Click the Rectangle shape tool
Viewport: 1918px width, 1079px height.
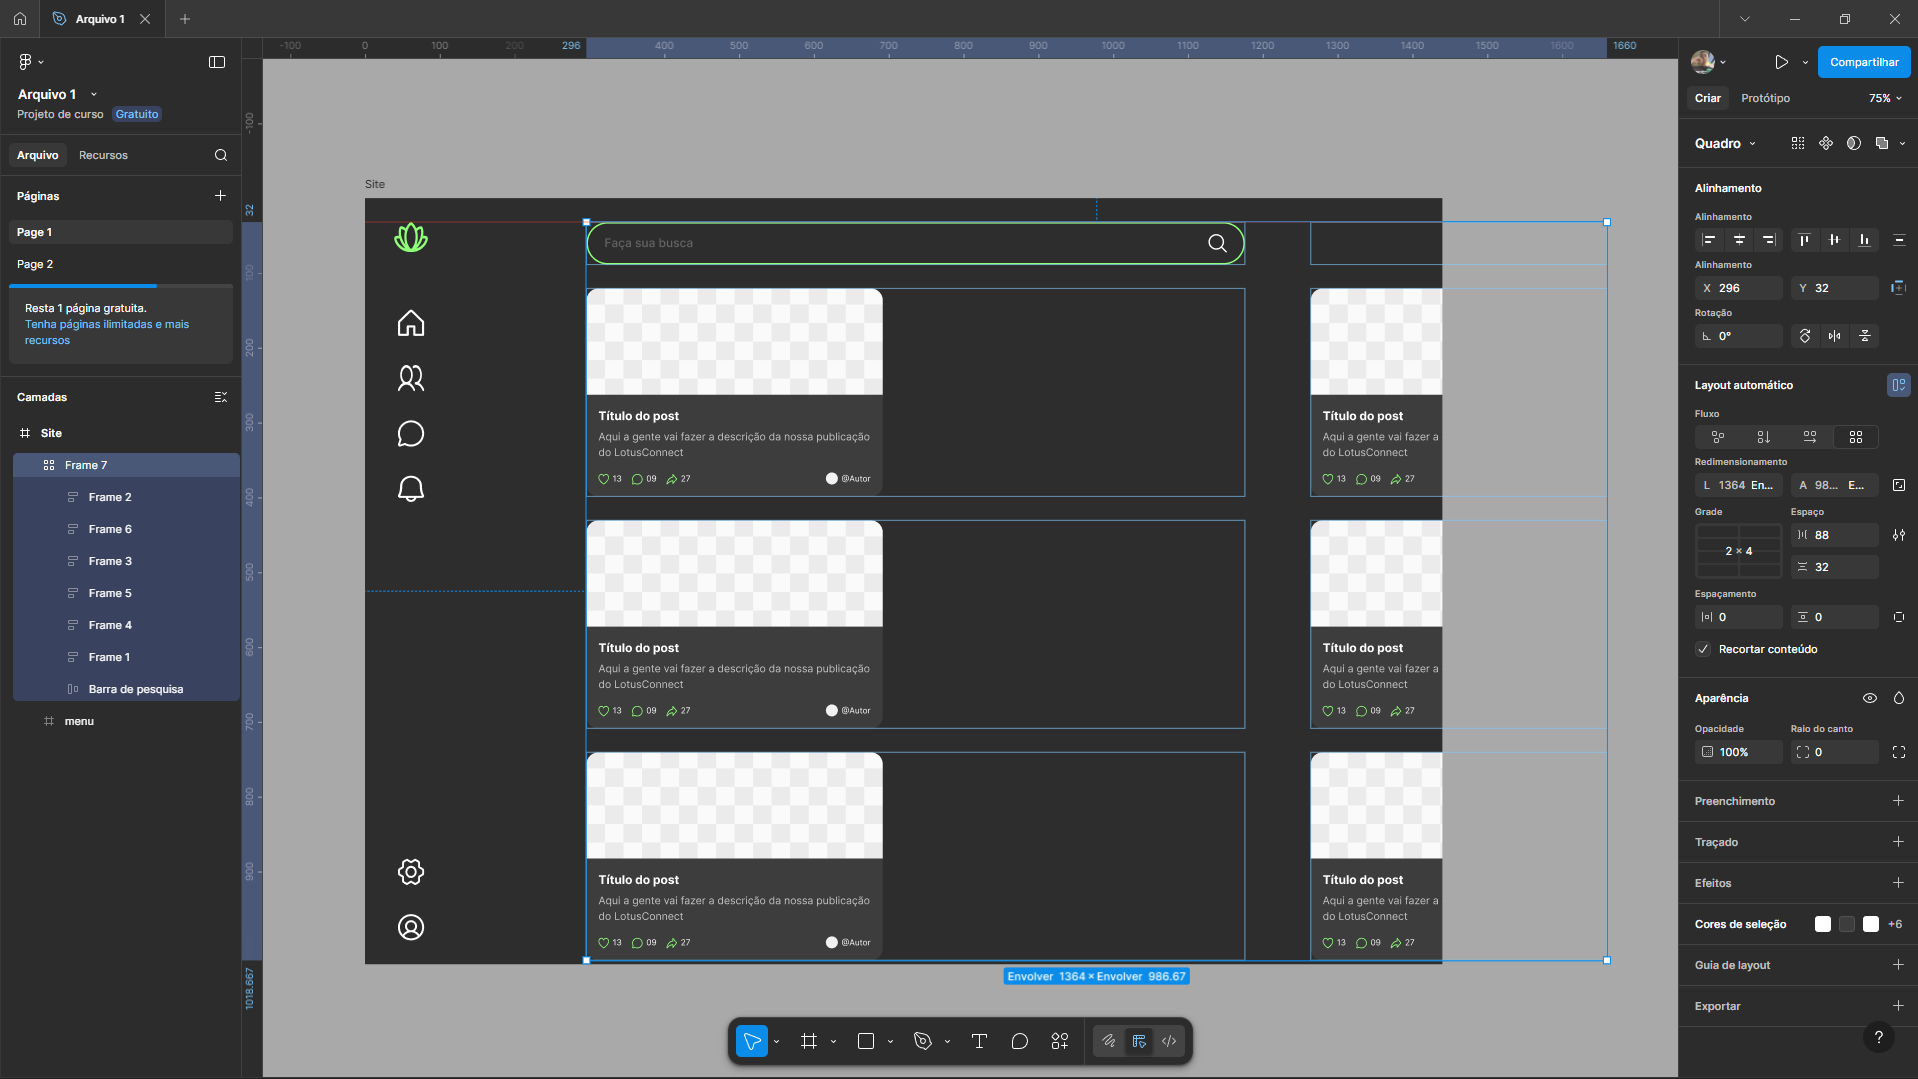point(866,1041)
